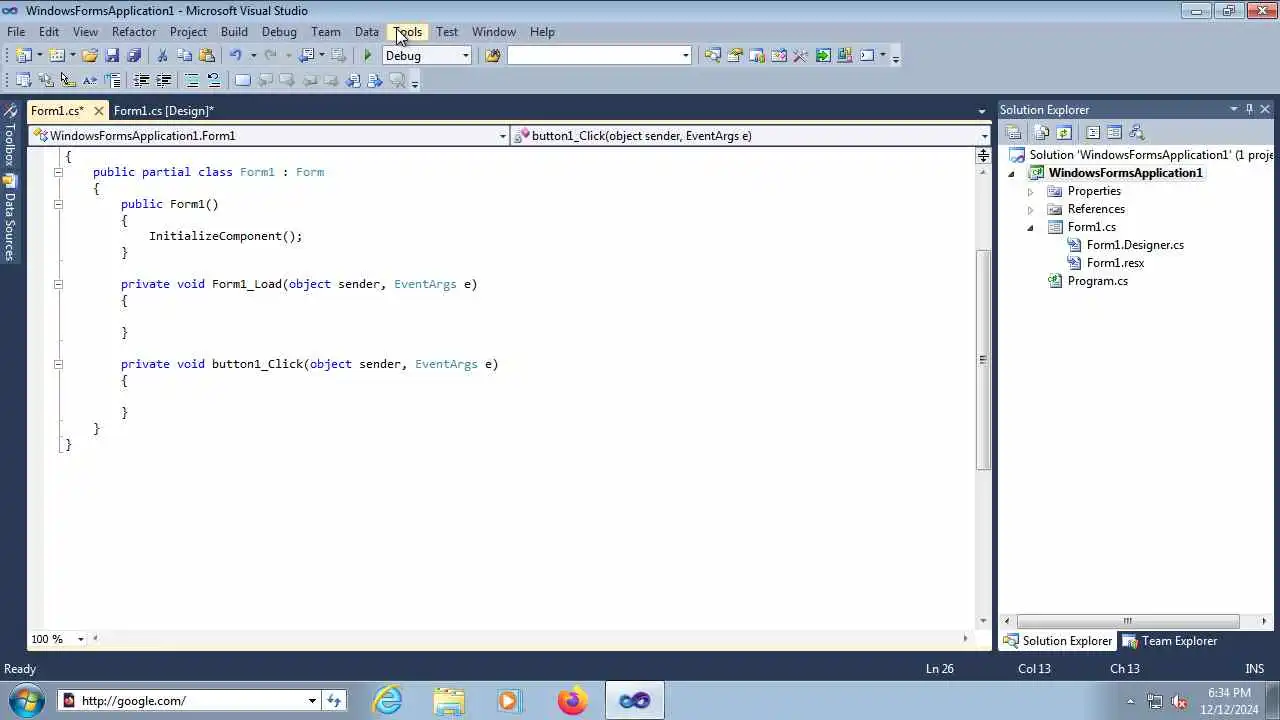This screenshot has height=720, width=1280.
Task: Click the Visual Studio taskbar icon
Action: click(x=635, y=701)
